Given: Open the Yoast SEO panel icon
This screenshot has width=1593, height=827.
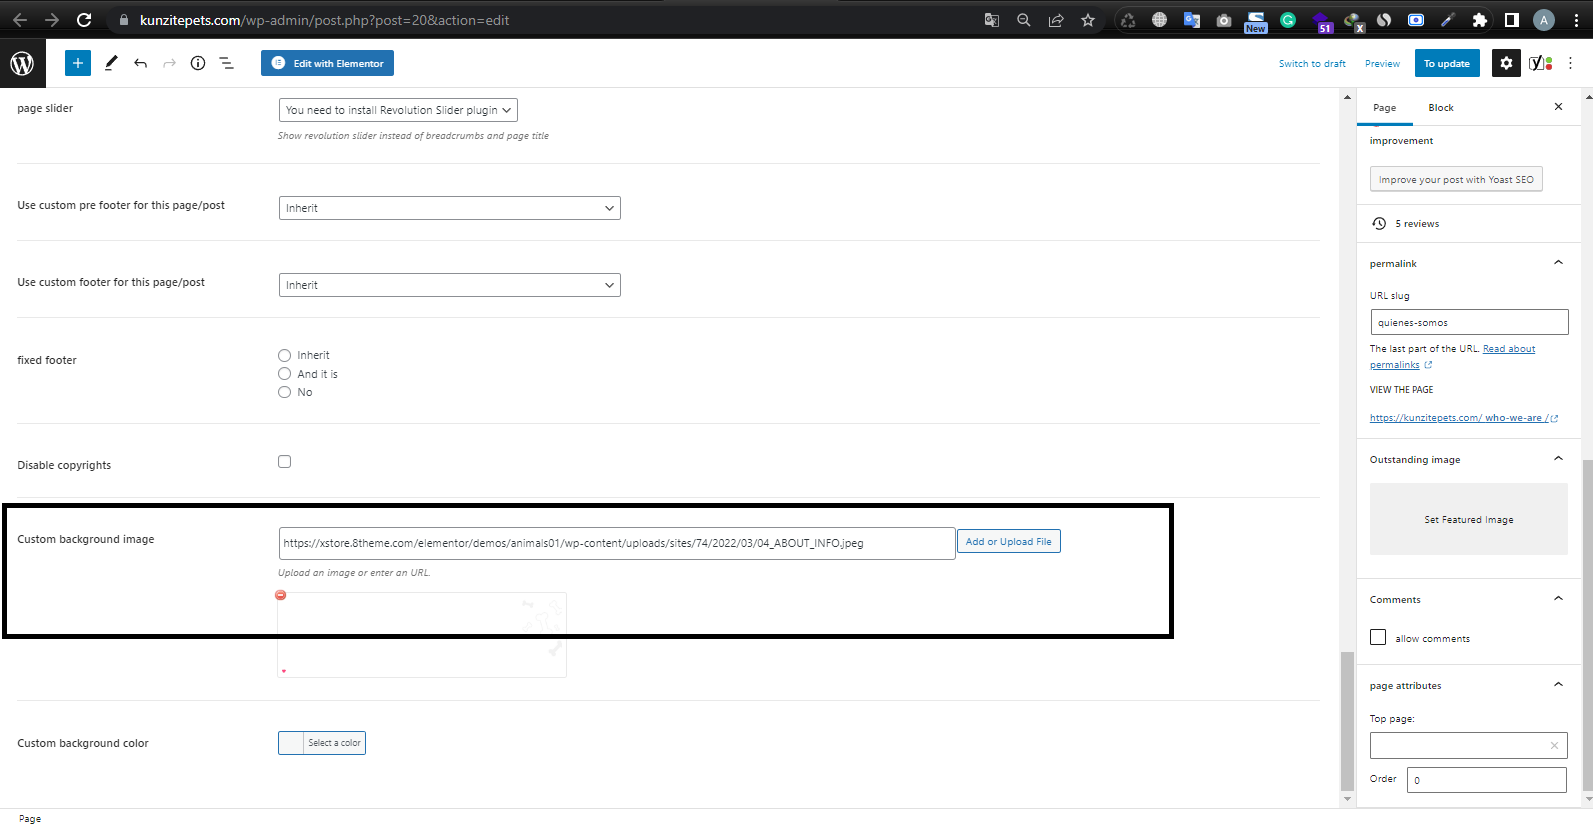Looking at the screenshot, I should tap(1541, 63).
